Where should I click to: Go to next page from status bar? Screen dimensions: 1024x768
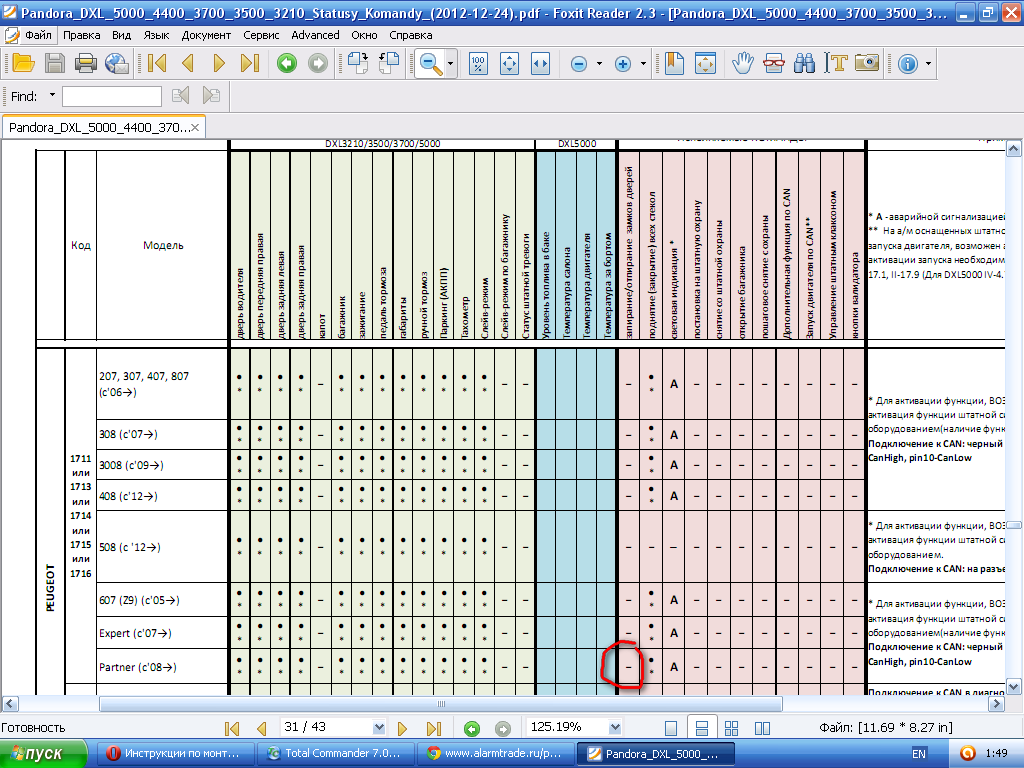point(402,728)
